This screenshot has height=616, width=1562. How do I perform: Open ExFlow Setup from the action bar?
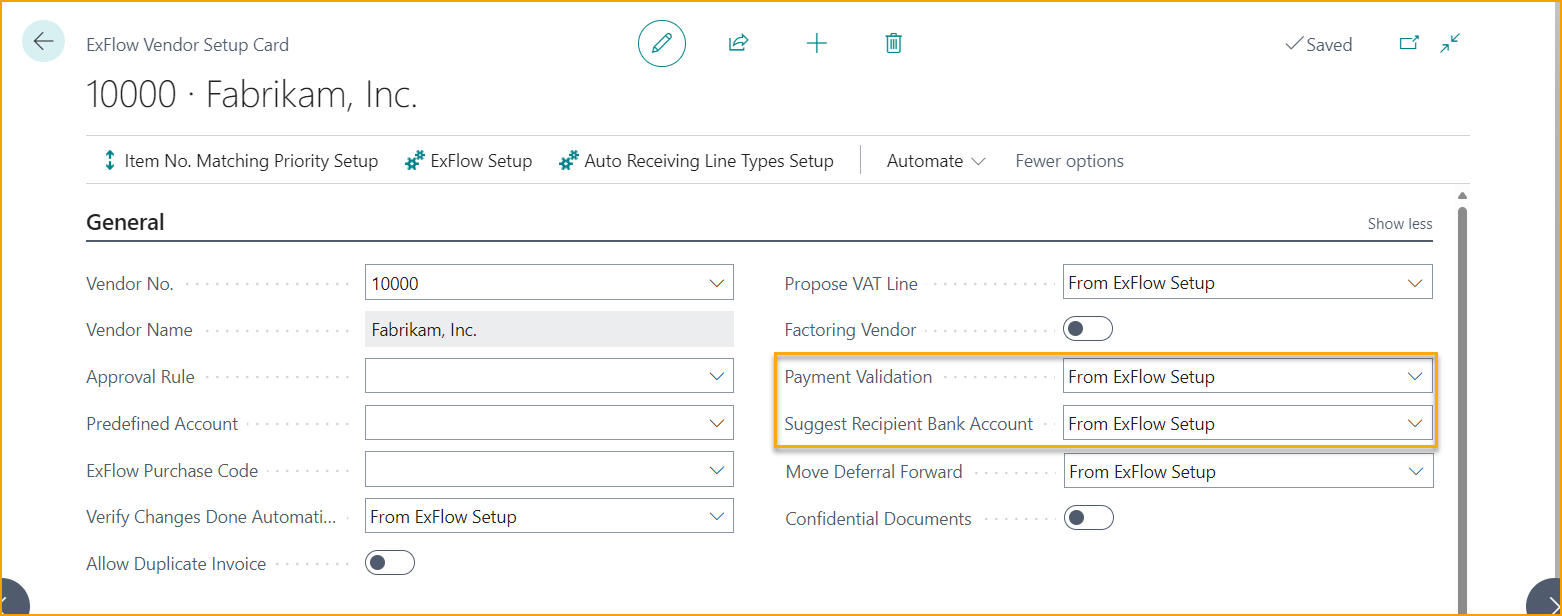click(468, 160)
